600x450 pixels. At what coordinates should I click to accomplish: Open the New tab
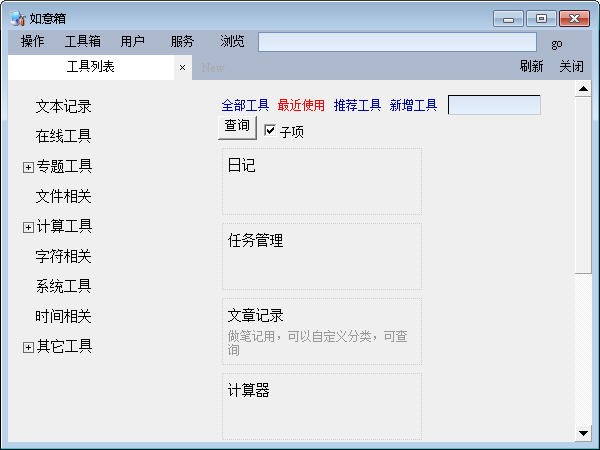click(213, 68)
